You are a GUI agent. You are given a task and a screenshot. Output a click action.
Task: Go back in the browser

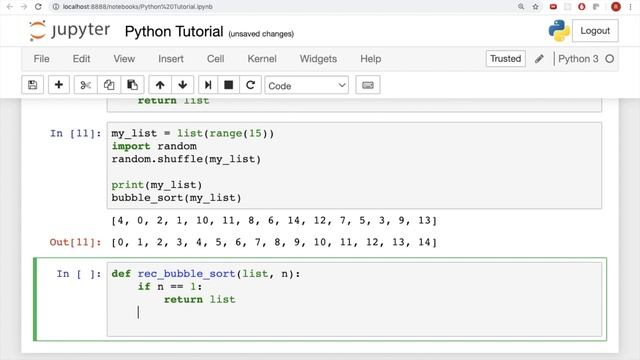(10, 7)
